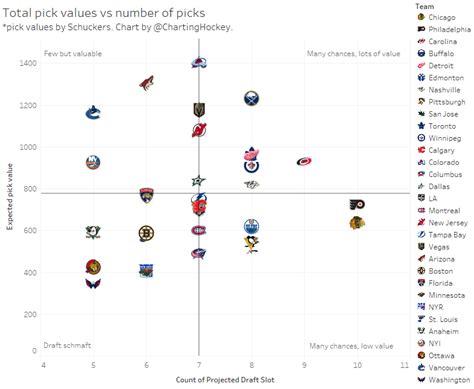Select the Arizona Coyotes logo marker
This screenshot has width=474, height=389.
tap(146, 83)
